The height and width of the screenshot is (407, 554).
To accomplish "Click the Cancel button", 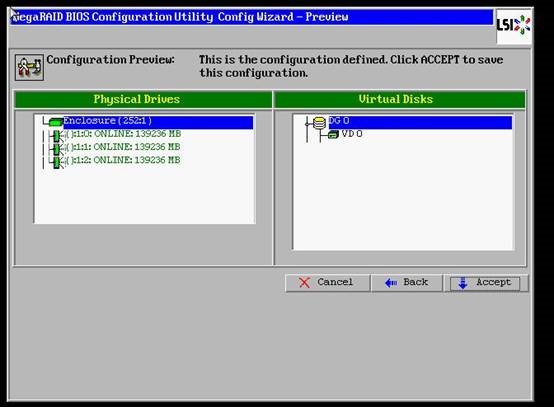I will pos(327,283).
